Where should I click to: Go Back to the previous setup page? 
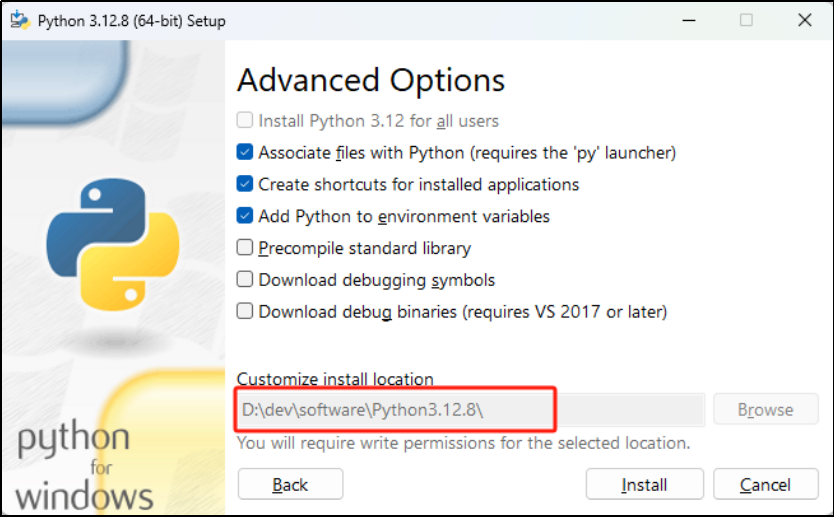[290, 484]
